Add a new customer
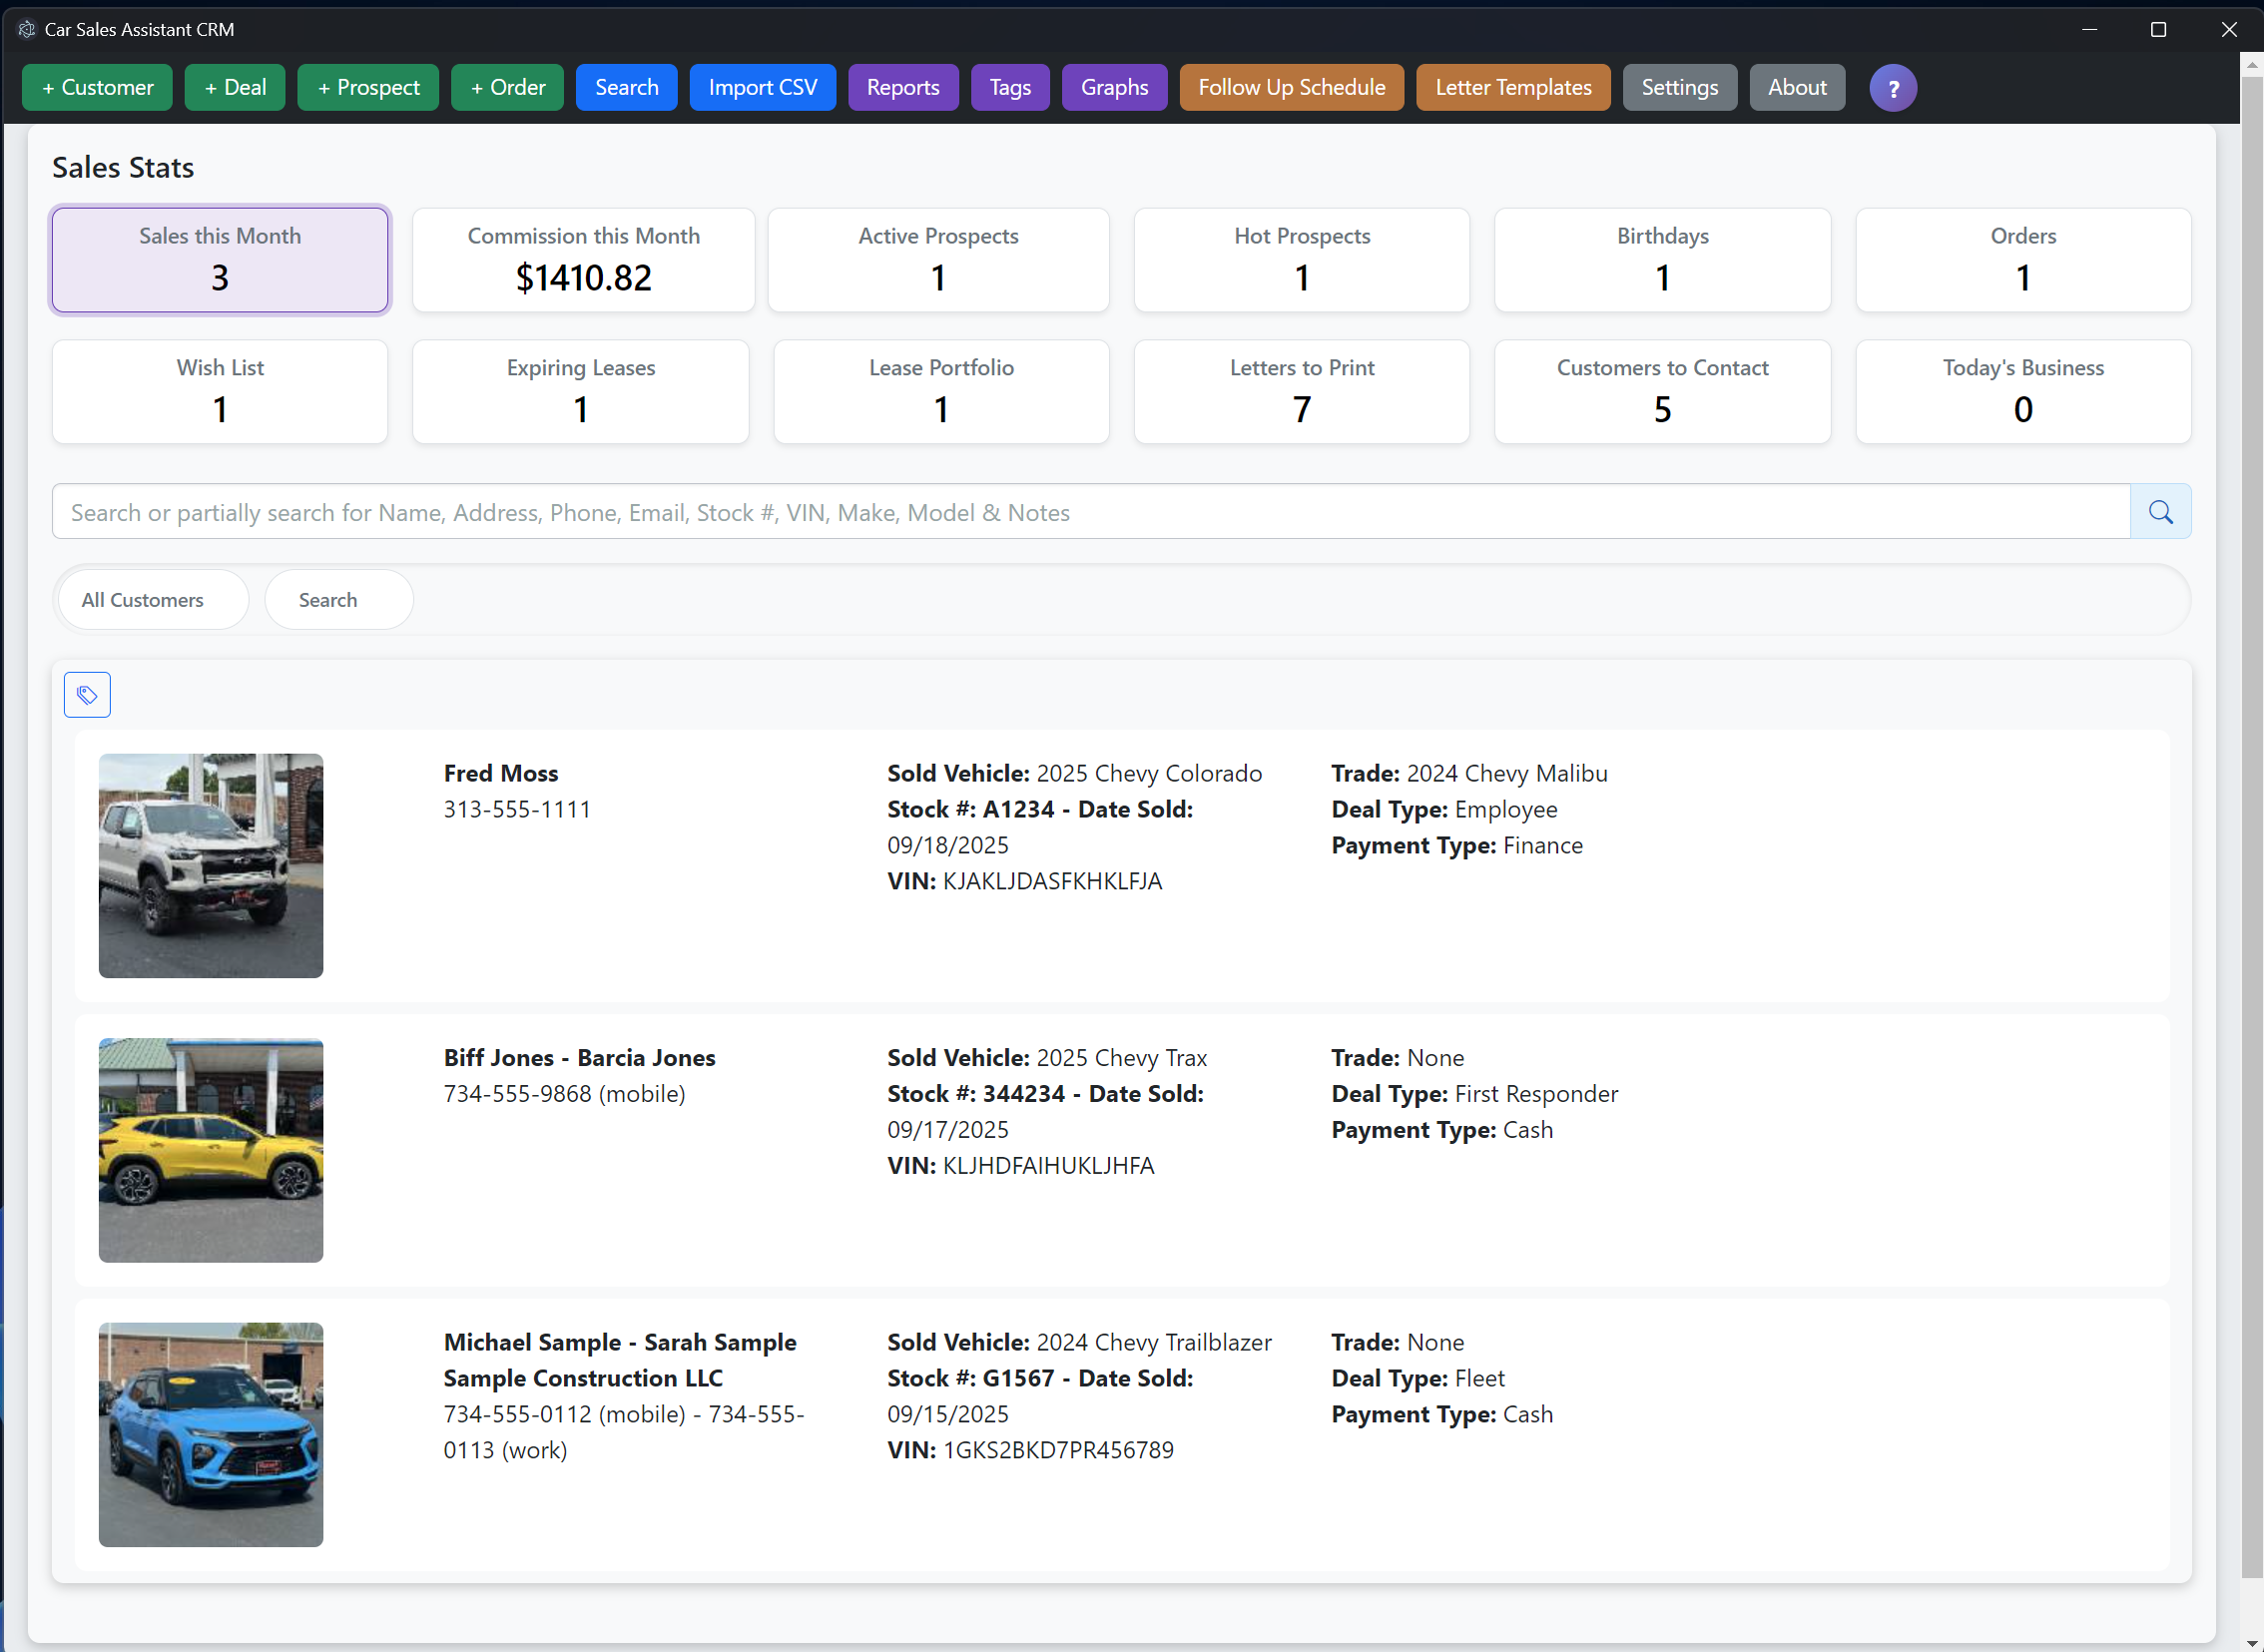The width and height of the screenshot is (2264, 1652). (x=97, y=88)
